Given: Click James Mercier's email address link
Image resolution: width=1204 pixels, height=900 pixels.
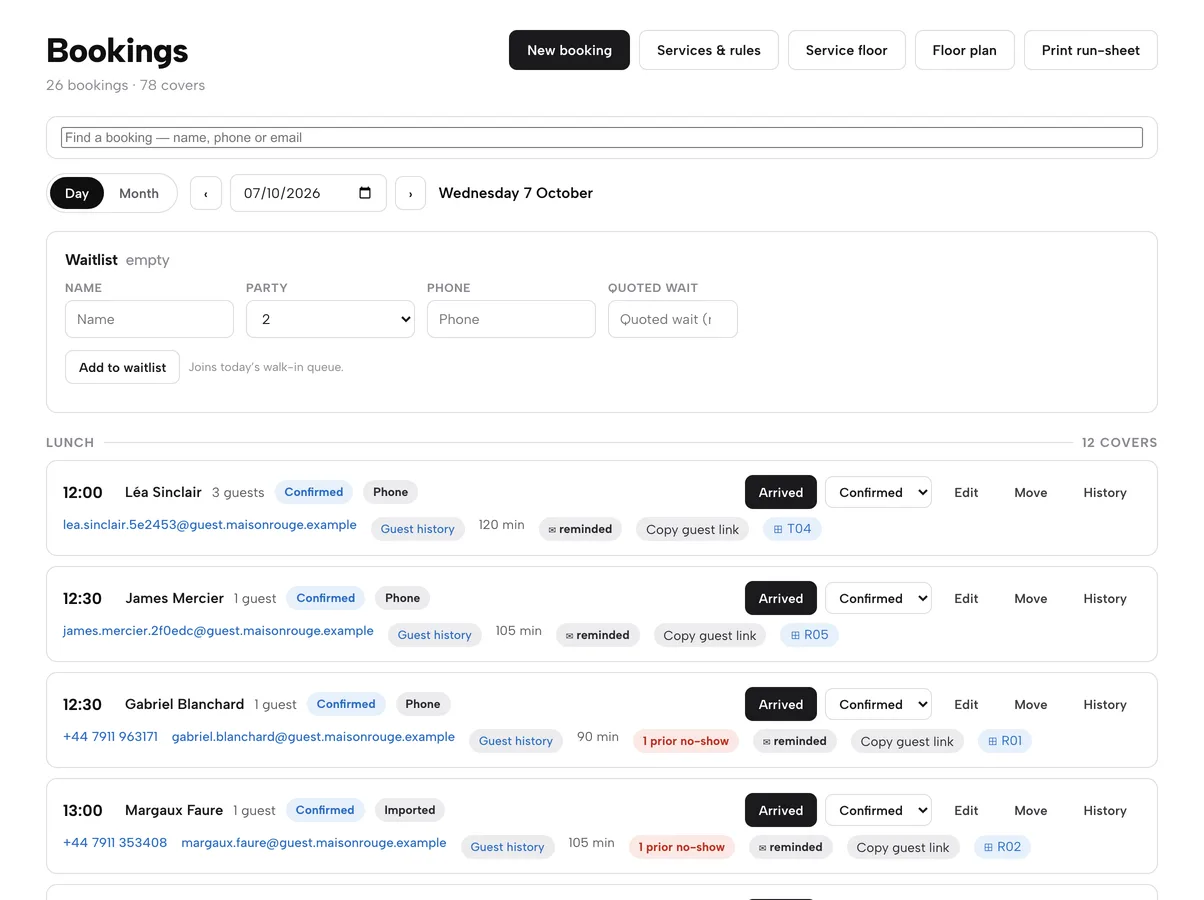Looking at the screenshot, I should click(218, 631).
